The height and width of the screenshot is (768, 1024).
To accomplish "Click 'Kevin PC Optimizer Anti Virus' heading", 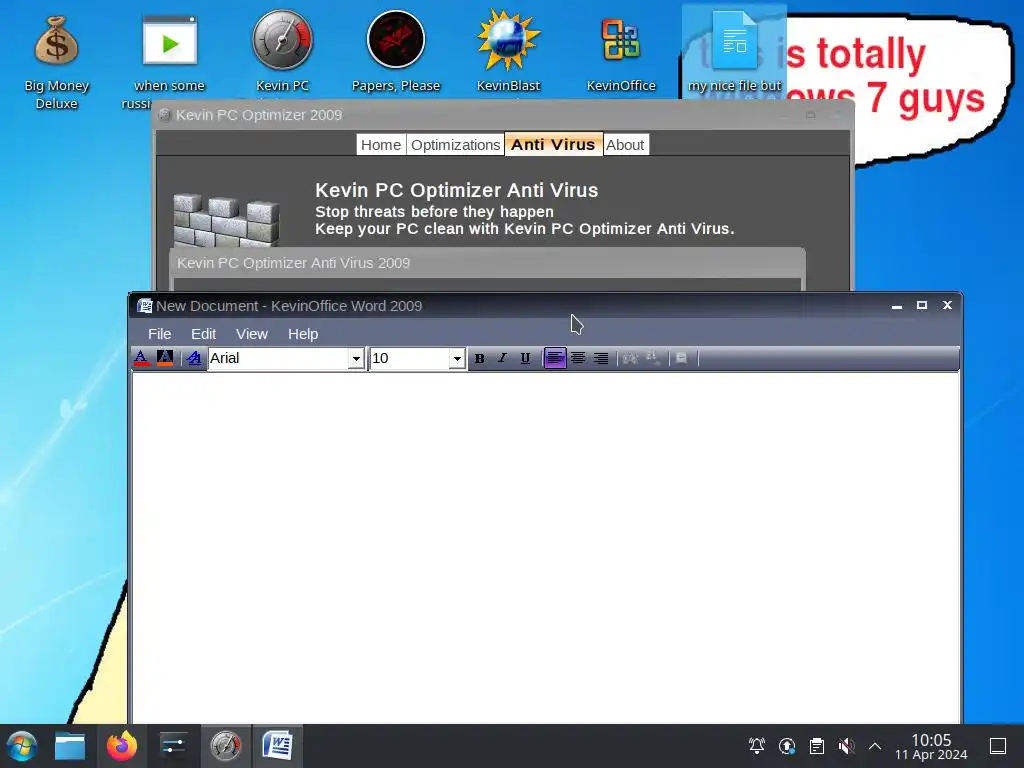I will 456,190.
